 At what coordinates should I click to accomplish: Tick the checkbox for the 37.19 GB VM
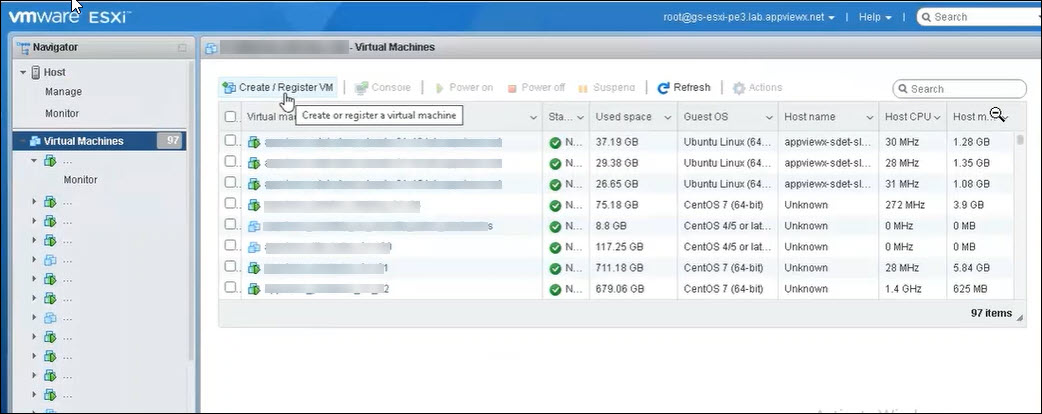[x=230, y=140]
